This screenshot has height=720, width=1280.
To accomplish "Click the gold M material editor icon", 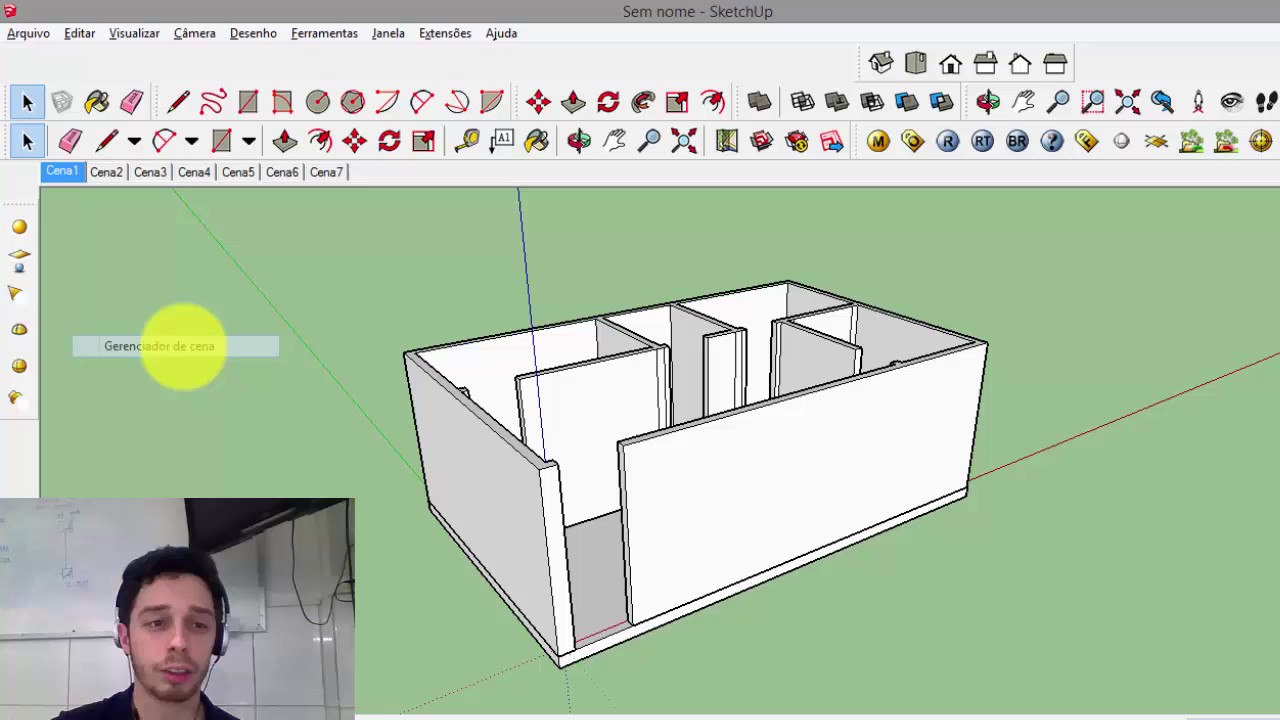I will pyautogui.click(x=878, y=141).
